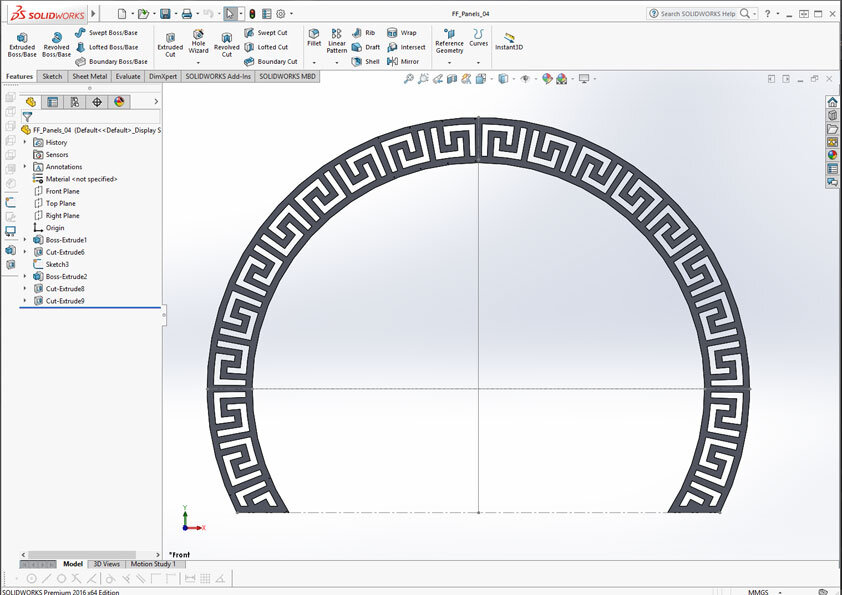Expand the SOLIDWORKS menu arrow beside the logo
The image size is (842, 595).
pos(93,13)
